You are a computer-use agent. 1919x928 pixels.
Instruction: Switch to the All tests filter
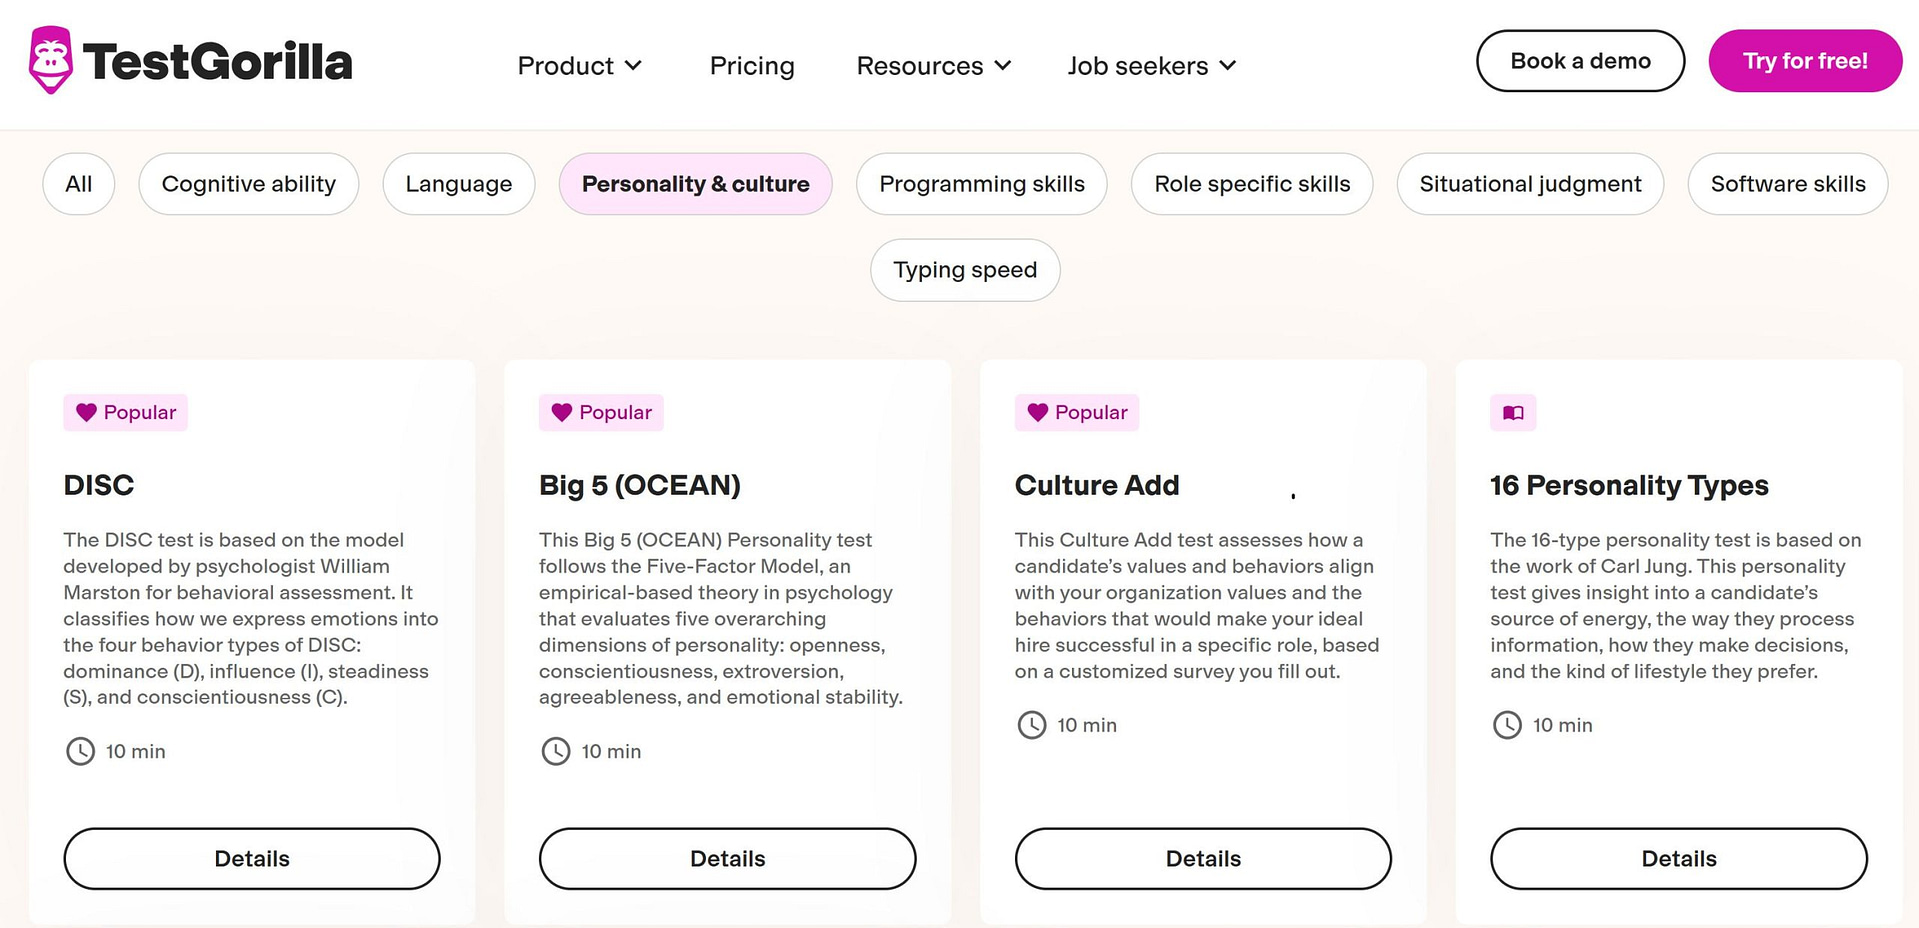[78, 184]
